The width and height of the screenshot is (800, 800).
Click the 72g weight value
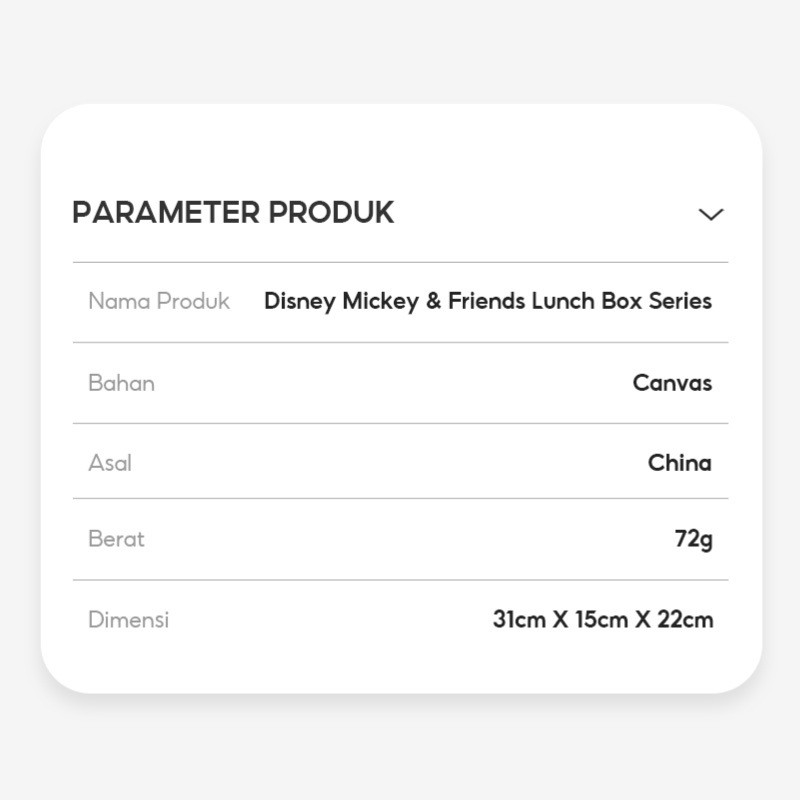[x=693, y=540]
